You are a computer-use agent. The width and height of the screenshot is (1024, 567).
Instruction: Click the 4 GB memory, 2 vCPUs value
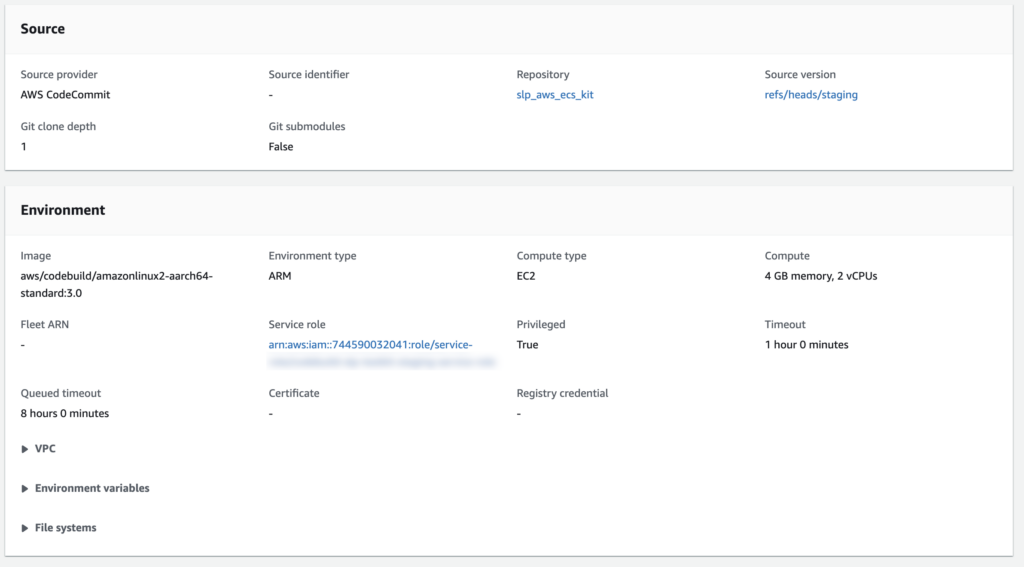820,276
